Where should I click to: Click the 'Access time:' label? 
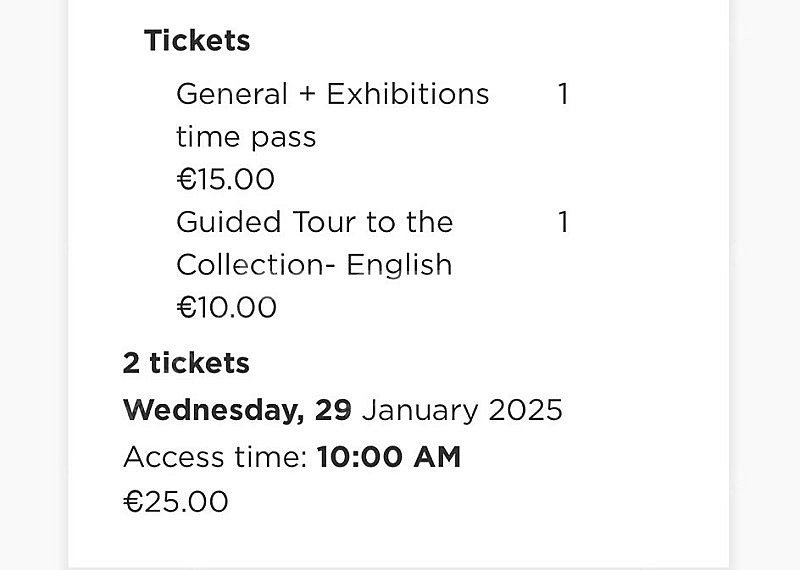[x=215, y=457]
